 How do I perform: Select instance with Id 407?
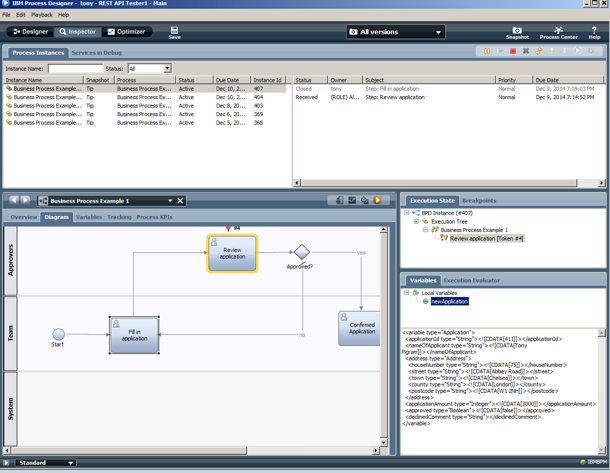144,89
